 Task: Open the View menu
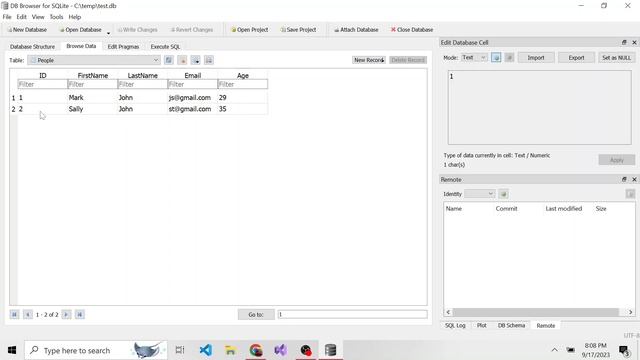(x=38, y=17)
